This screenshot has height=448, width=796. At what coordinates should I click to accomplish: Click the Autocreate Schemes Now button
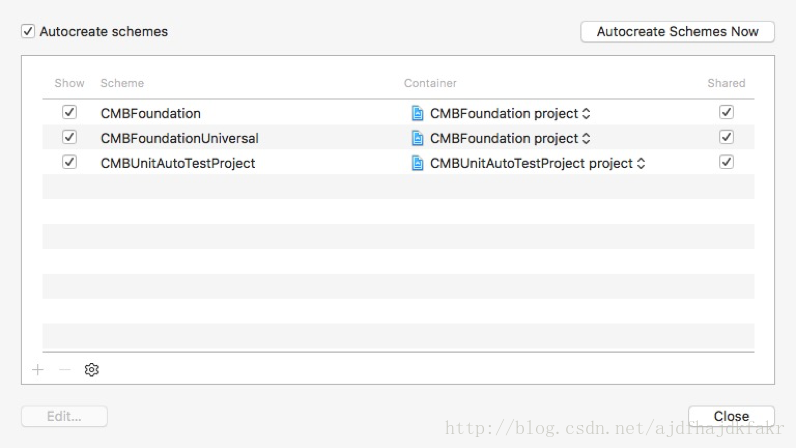pyautogui.click(x=677, y=31)
